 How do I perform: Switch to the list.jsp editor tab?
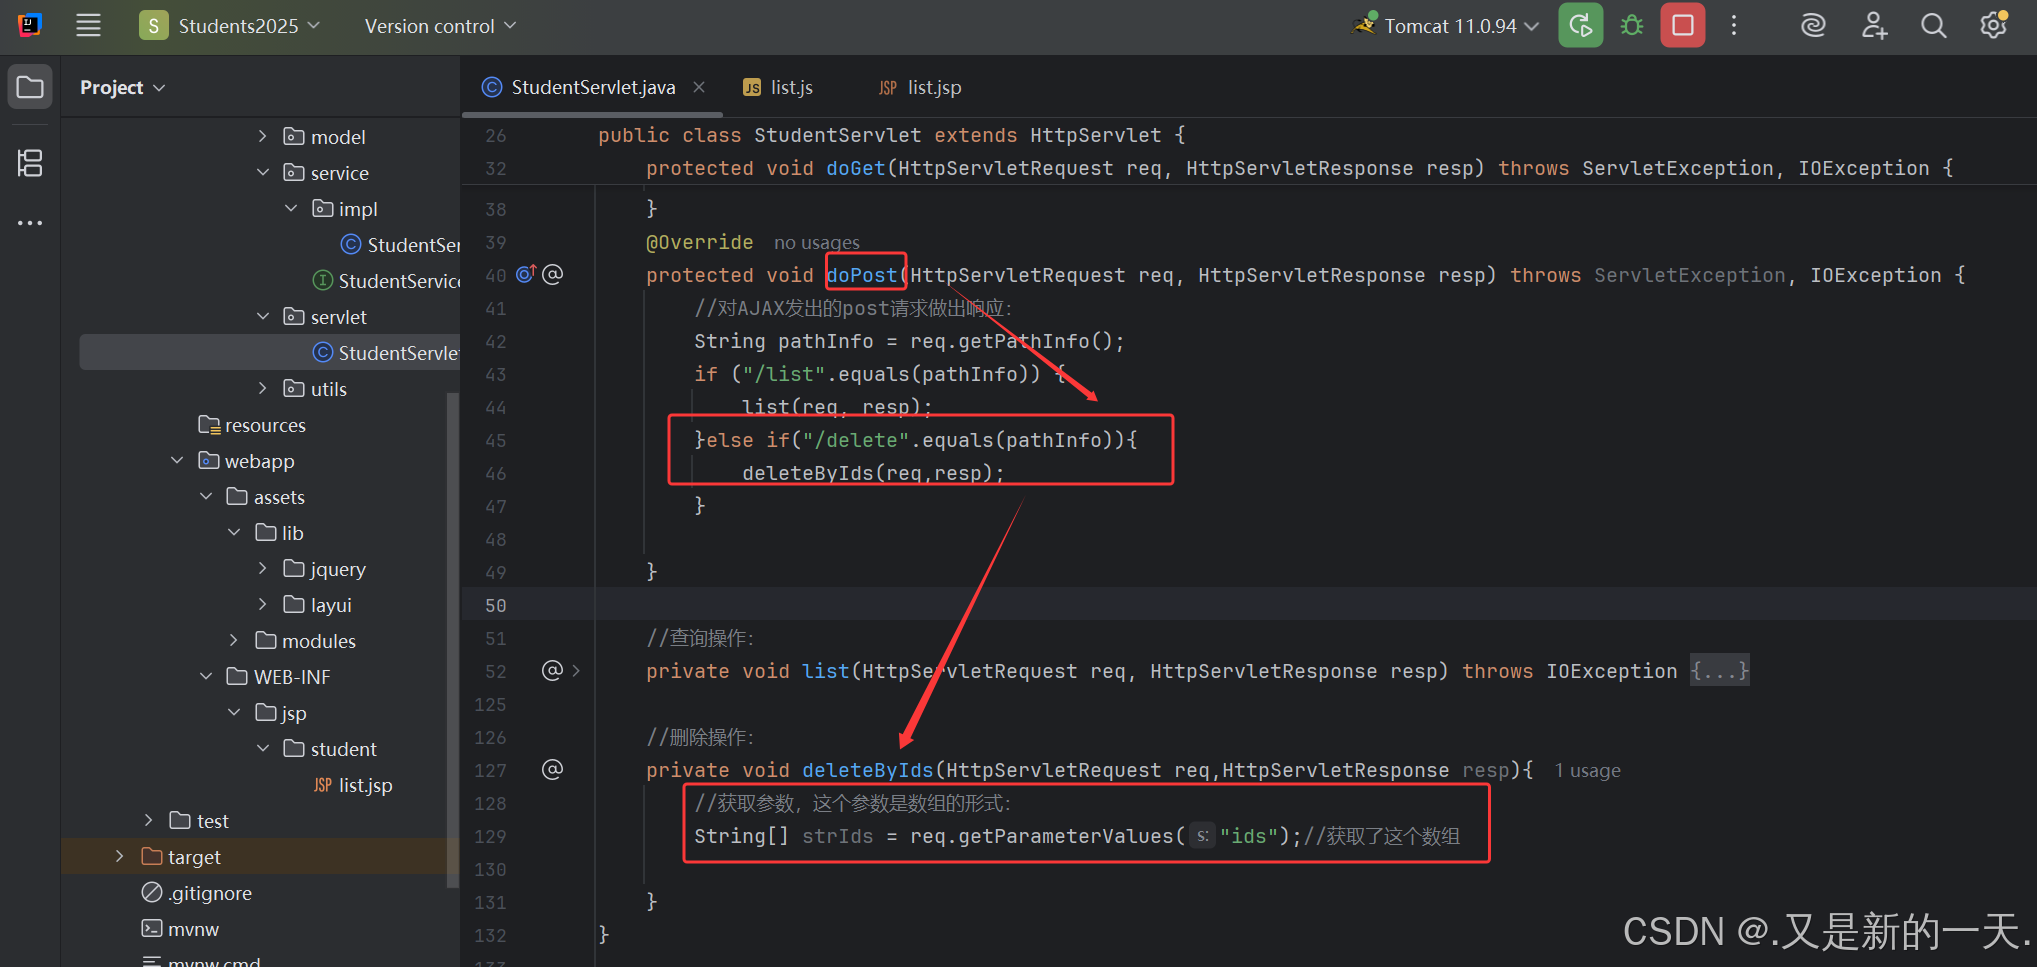point(920,88)
